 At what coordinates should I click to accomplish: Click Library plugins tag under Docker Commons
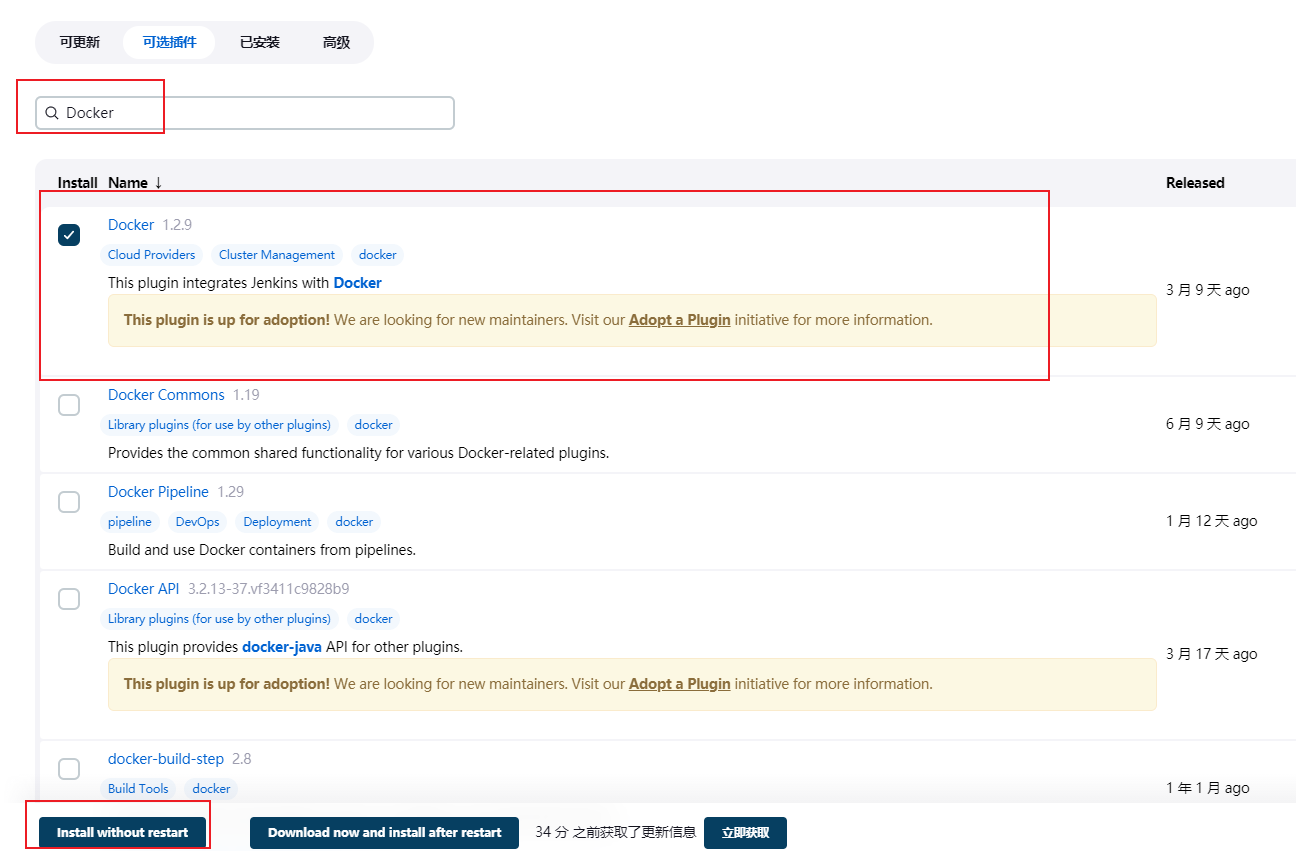[x=219, y=425]
